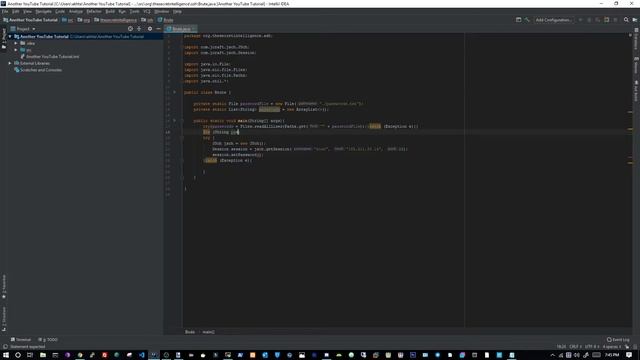Click 'Another YouTube Tutorial' breadcrumb in navigation bar
Screen dimensions: 640x360
(31, 20)
